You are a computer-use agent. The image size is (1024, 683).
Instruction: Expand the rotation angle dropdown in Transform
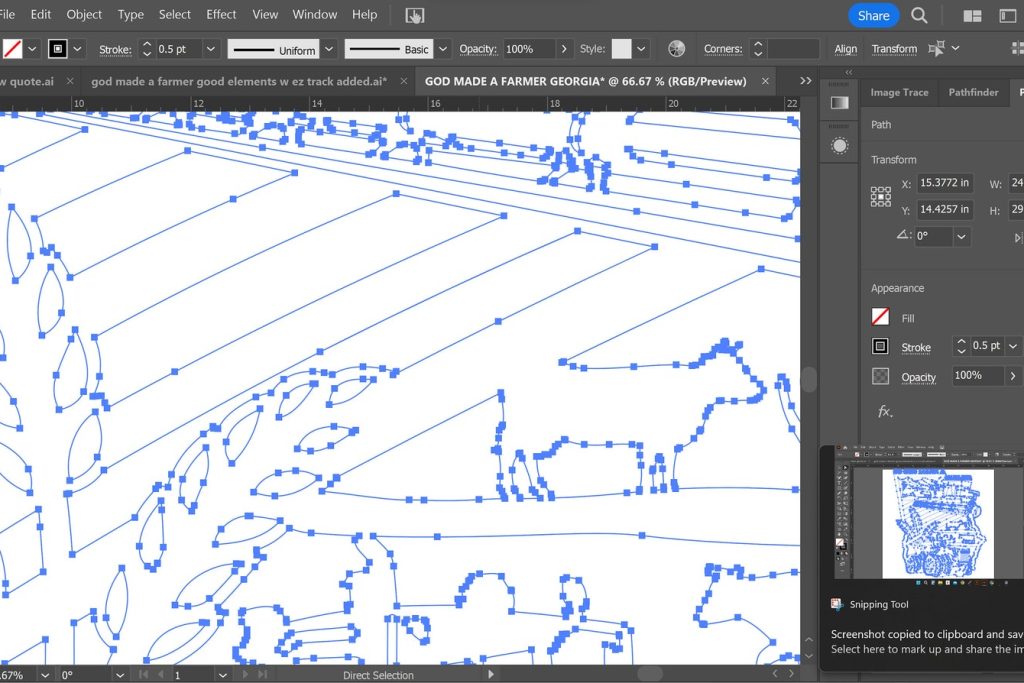point(961,237)
